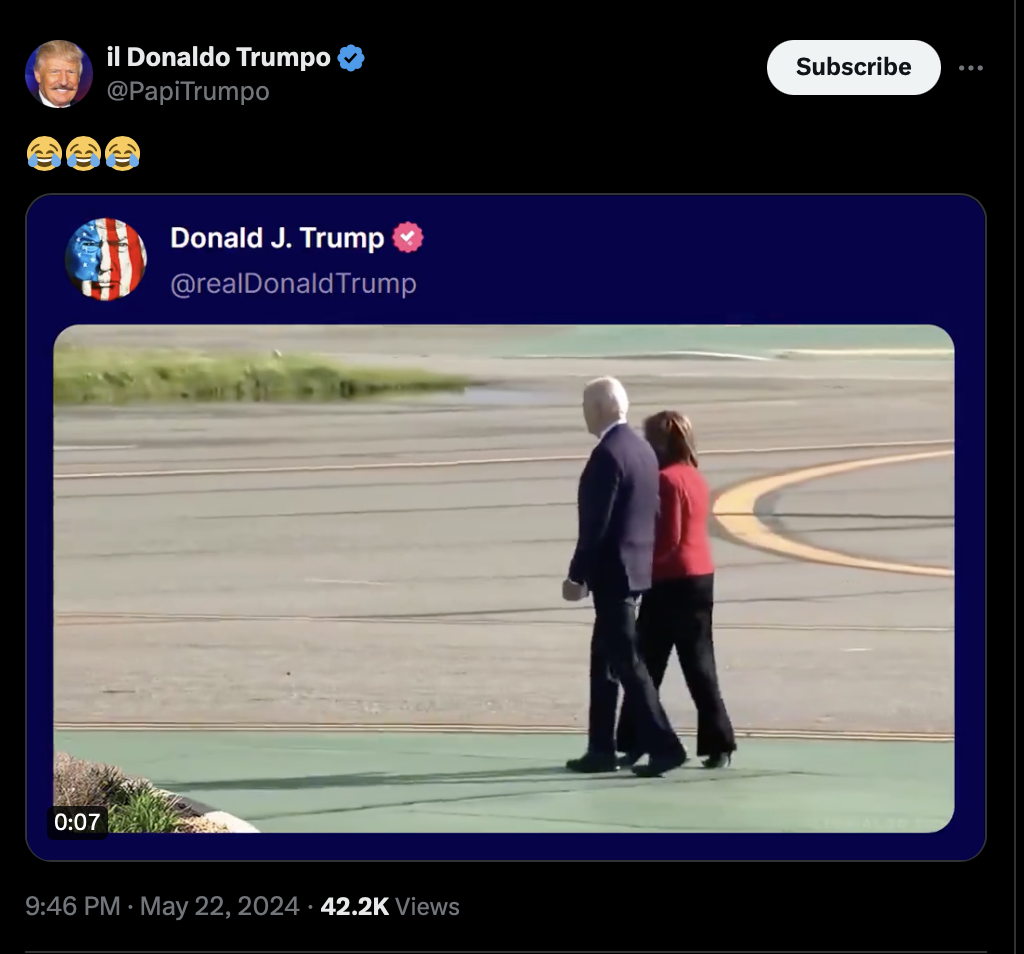
Task: Click the flag-painted Donald J. Trump avatar
Action: pyautogui.click(x=106, y=259)
